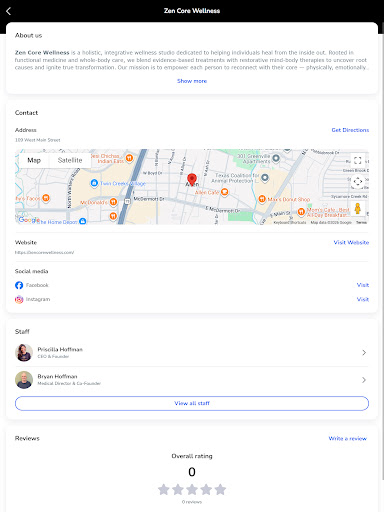Screen dimensions: 384x512
Task: Click the 0 reviews text
Action: point(192,502)
